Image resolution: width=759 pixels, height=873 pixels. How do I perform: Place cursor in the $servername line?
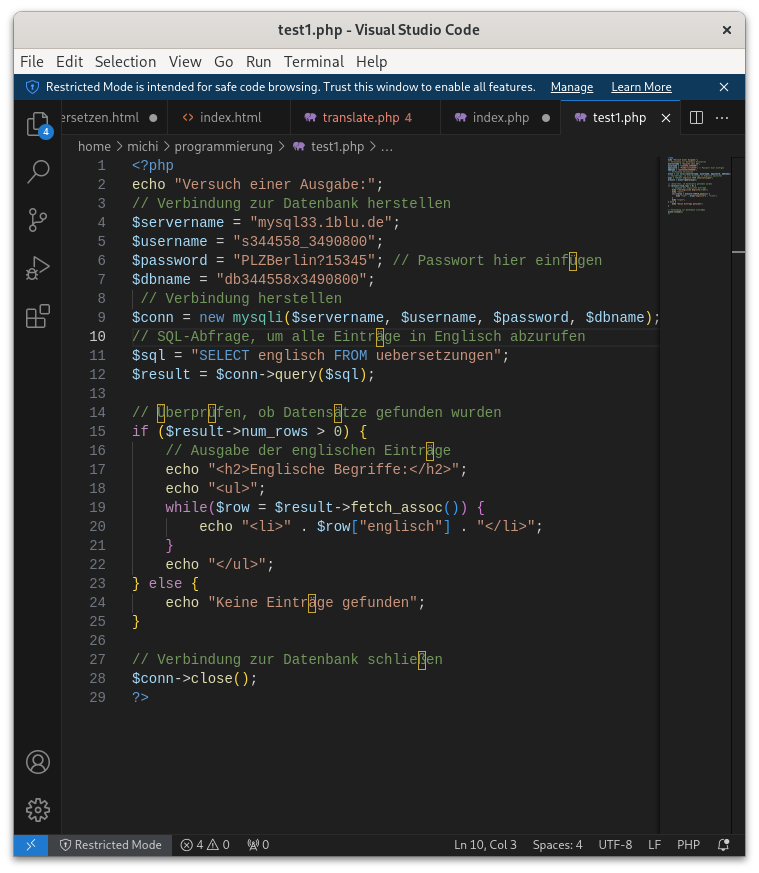[266, 222]
